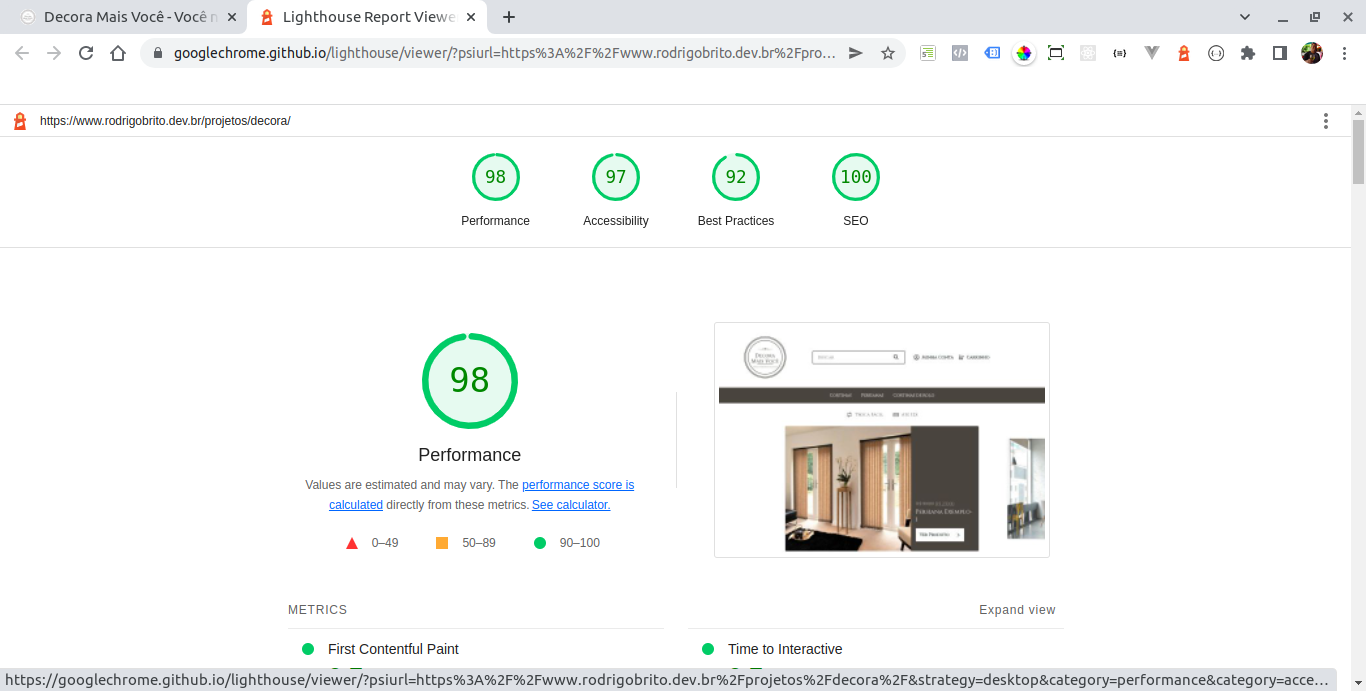1366x691 pixels.
Task: Open the 'performance score is calculated' link
Action: (577, 485)
